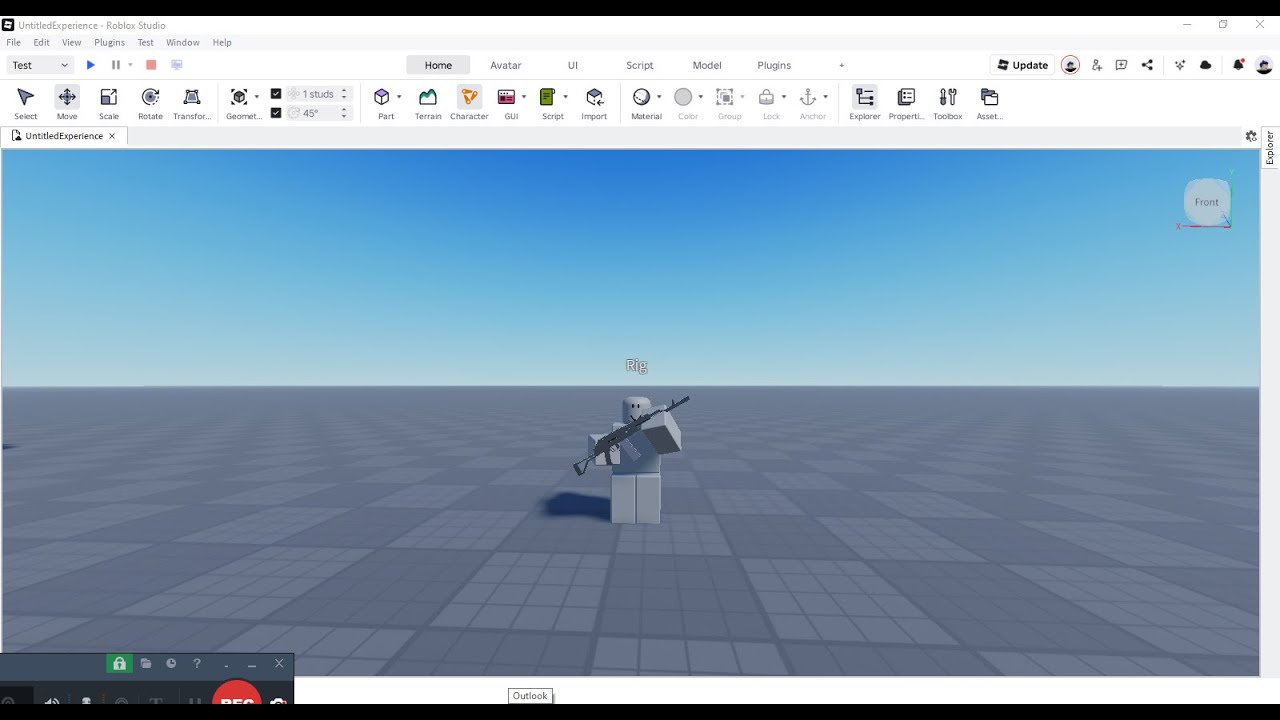Open the user account avatar menu
This screenshot has height=720, width=1280.
coord(1264,65)
